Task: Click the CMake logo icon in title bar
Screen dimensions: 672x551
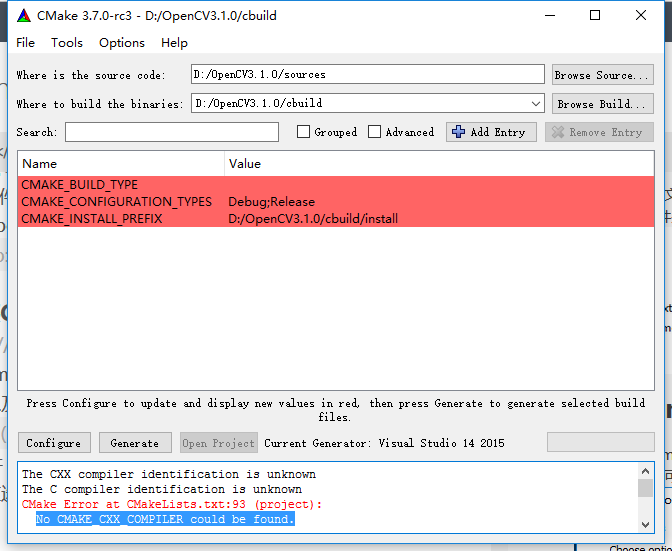Action: (24, 16)
